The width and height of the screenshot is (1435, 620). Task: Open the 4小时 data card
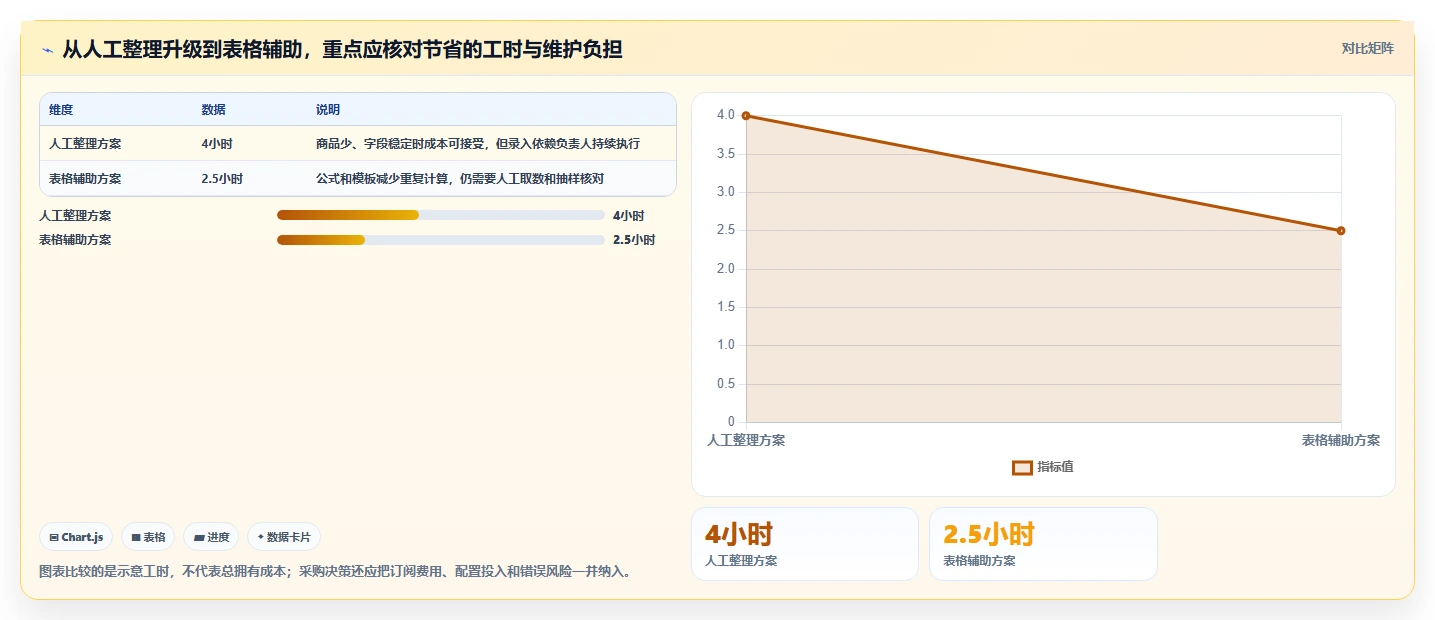pos(805,544)
